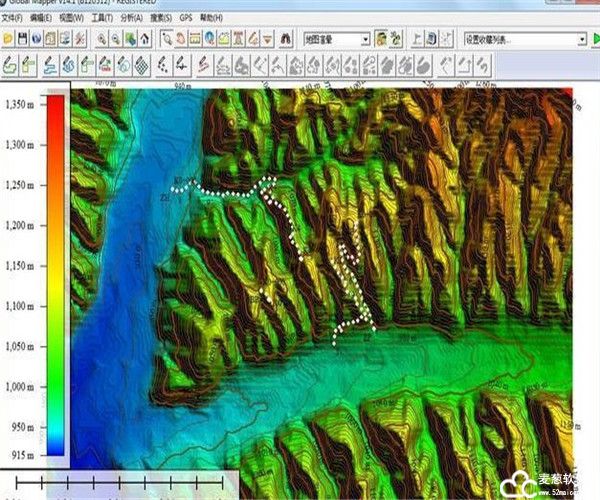Select the grid creation tool icon
The width and height of the screenshot is (600, 500).
pyautogui.click(x=145, y=66)
